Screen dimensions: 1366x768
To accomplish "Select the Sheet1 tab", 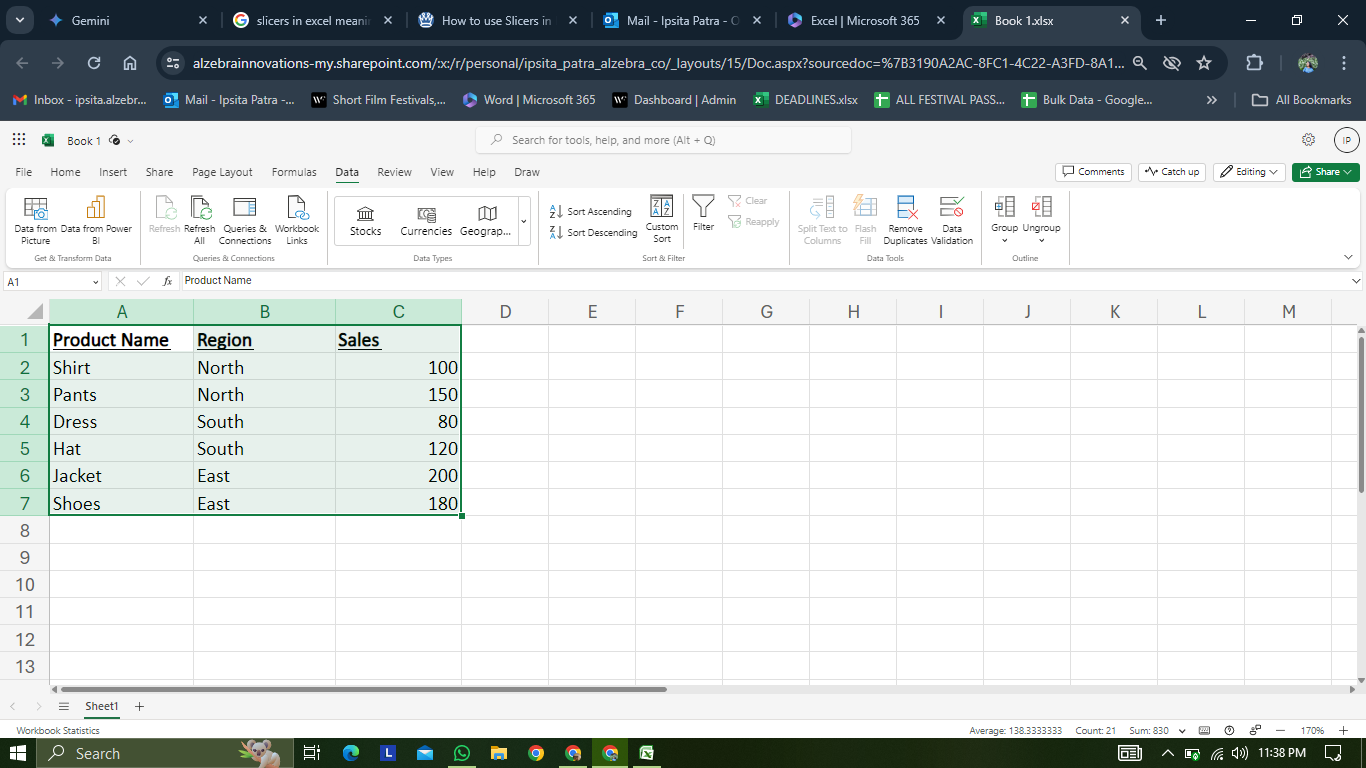I will tap(102, 706).
